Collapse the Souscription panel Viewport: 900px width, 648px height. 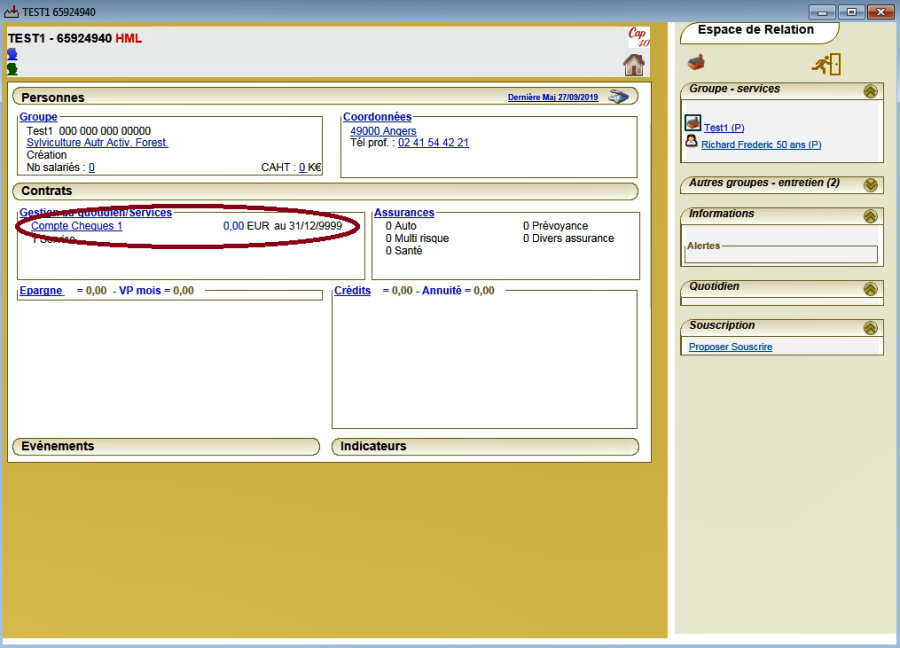[870, 328]
